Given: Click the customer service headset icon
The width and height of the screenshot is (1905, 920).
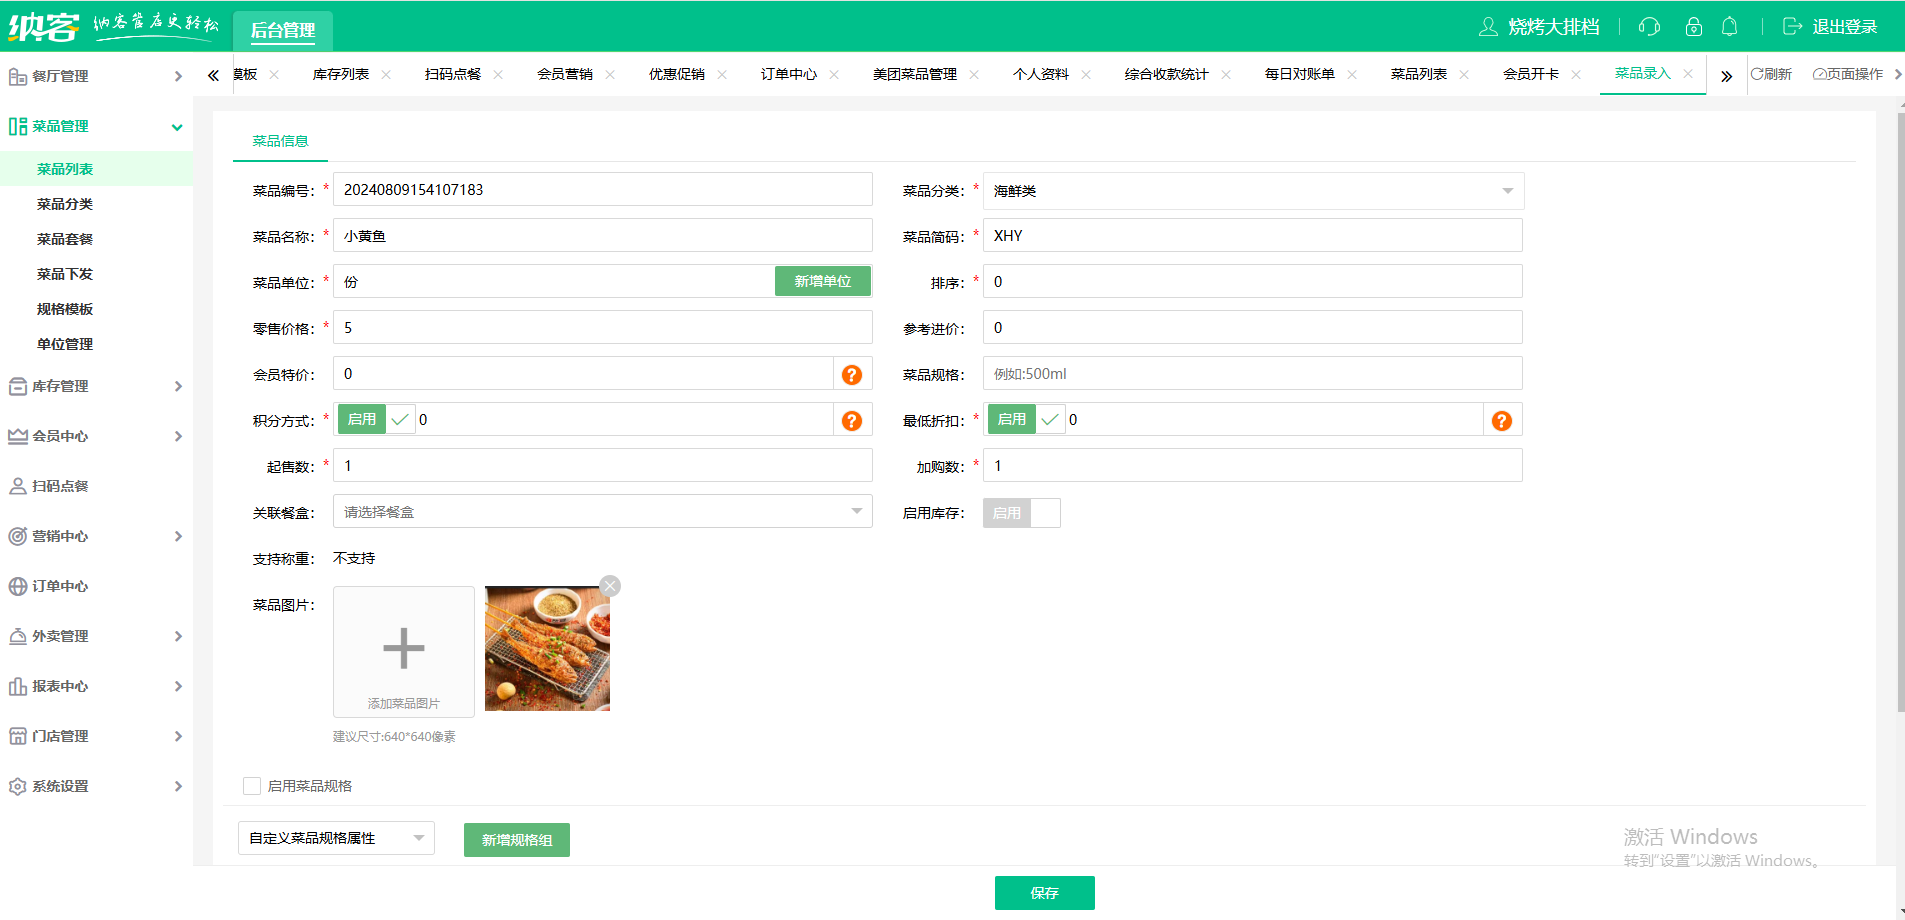Looking at the screenshot, I should 1649,27.
